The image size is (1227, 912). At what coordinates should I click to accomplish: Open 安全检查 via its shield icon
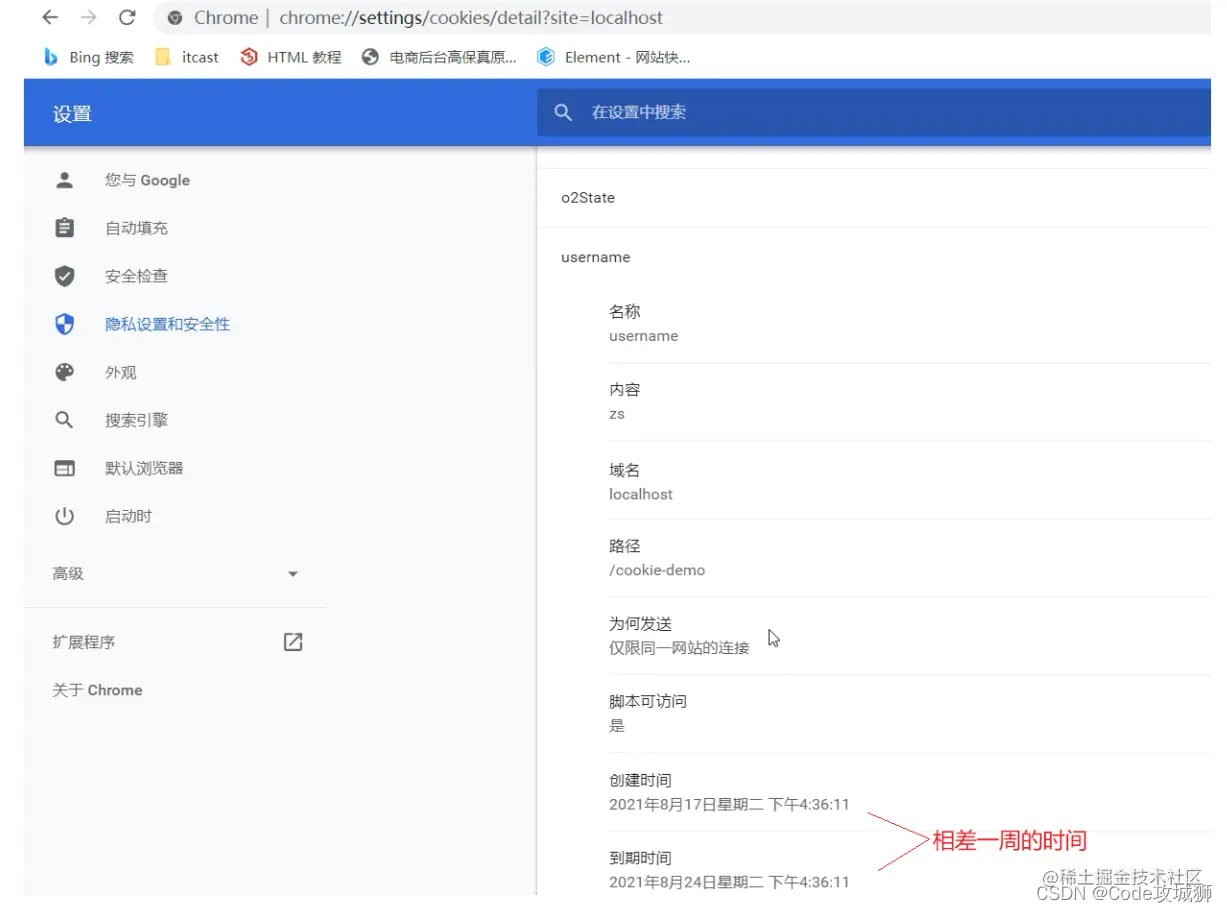[x=64, y=276]
